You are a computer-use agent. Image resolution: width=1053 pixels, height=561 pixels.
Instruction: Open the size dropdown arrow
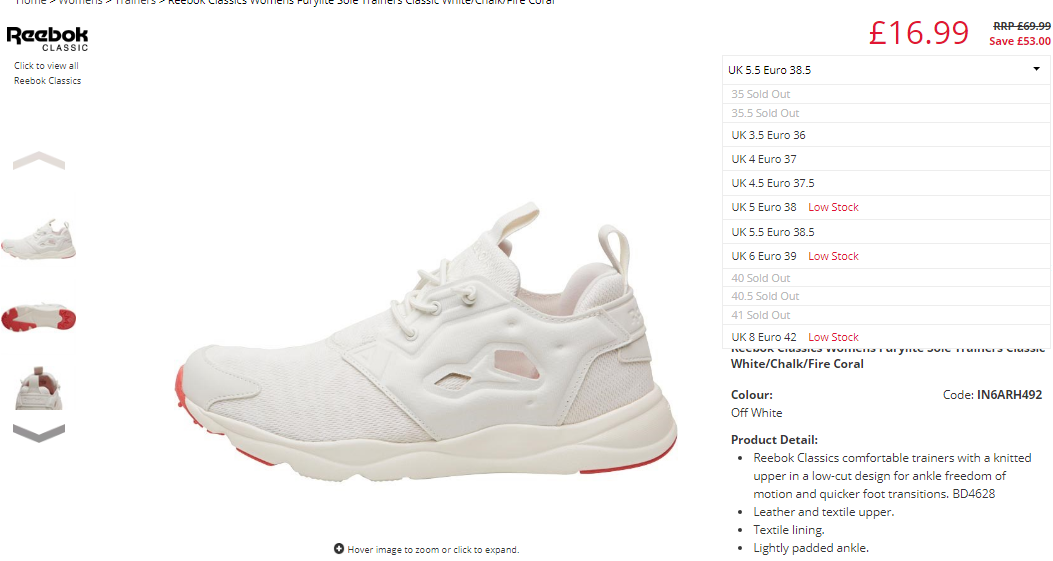click(x=1036, y=69)
